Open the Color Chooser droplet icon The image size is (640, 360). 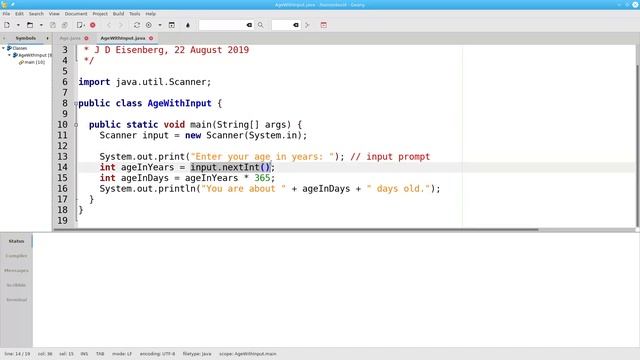coord(188,25)
